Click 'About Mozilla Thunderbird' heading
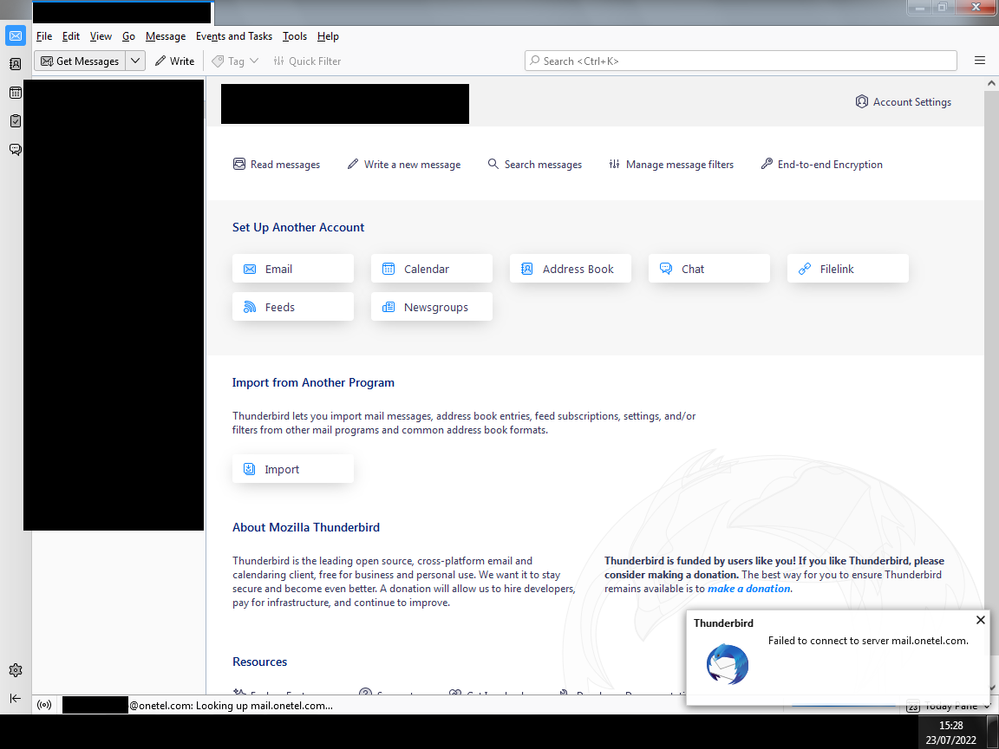 point(306,527)
